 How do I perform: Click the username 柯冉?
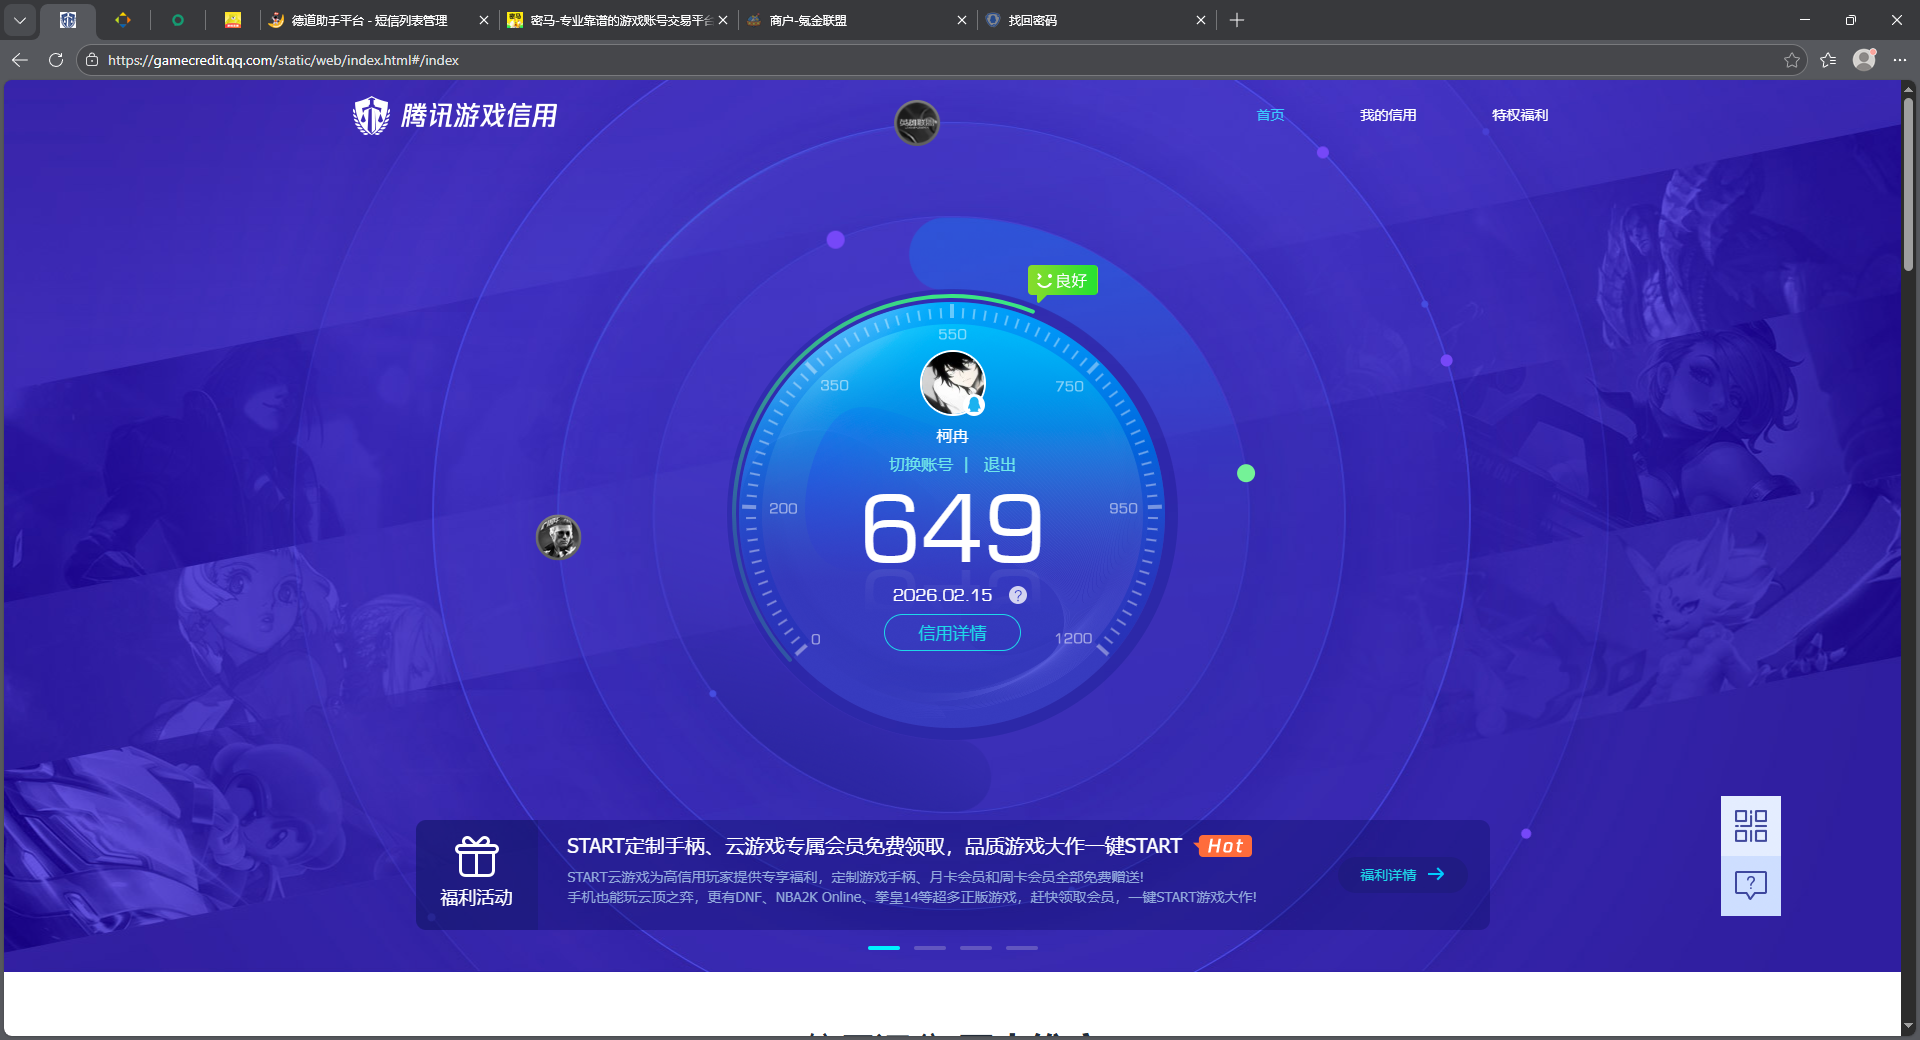tap(952, 437)
